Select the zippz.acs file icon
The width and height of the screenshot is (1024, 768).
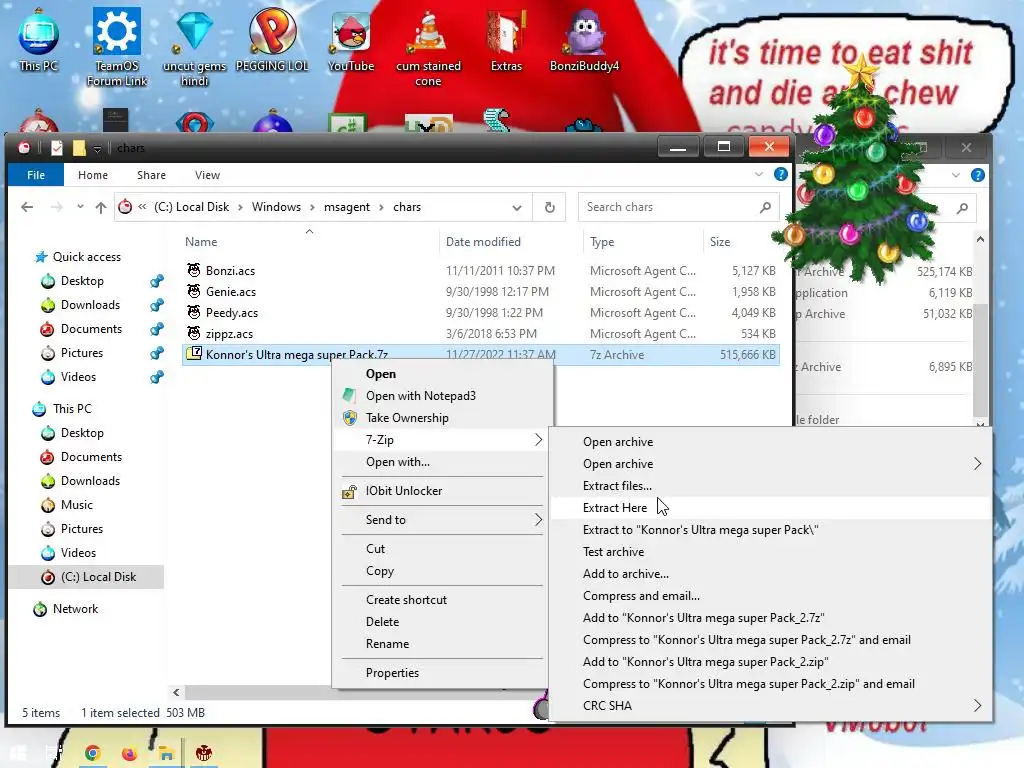[193, 333]
